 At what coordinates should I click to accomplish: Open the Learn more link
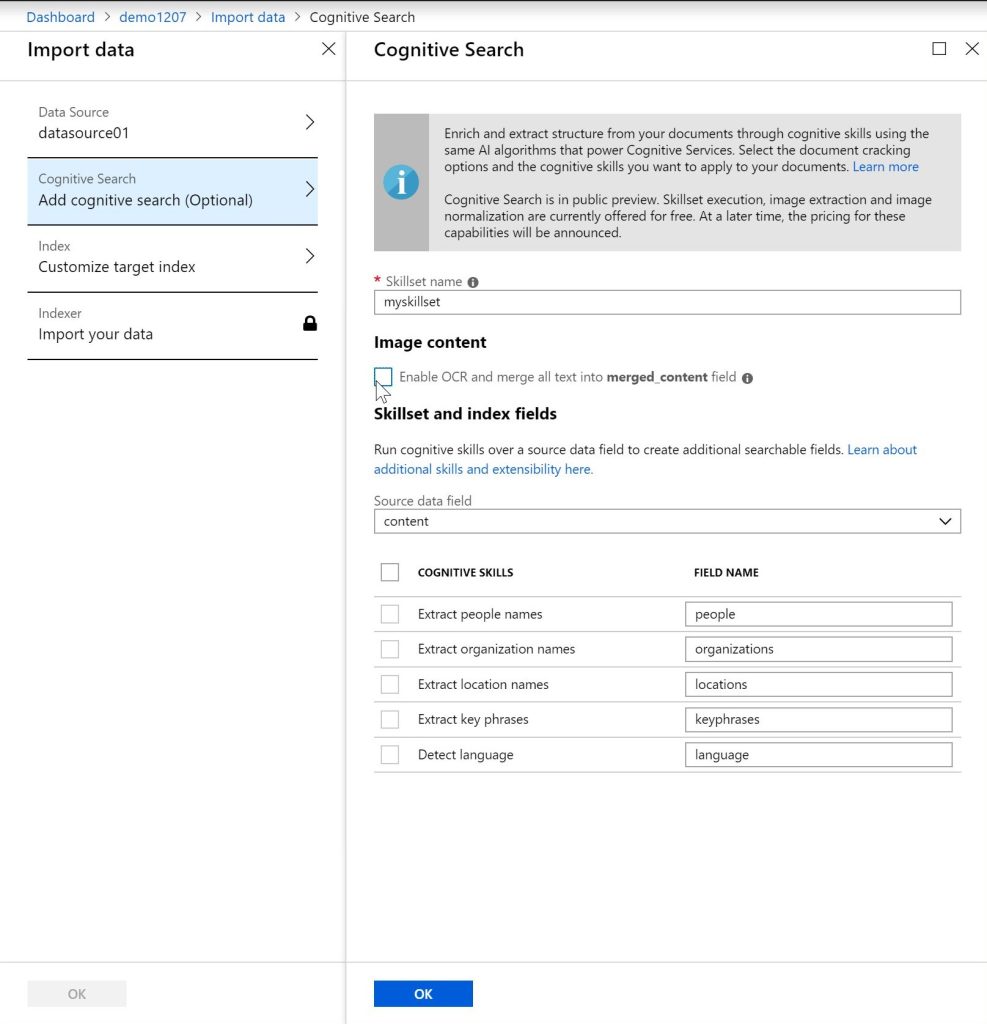coord(885,167)
